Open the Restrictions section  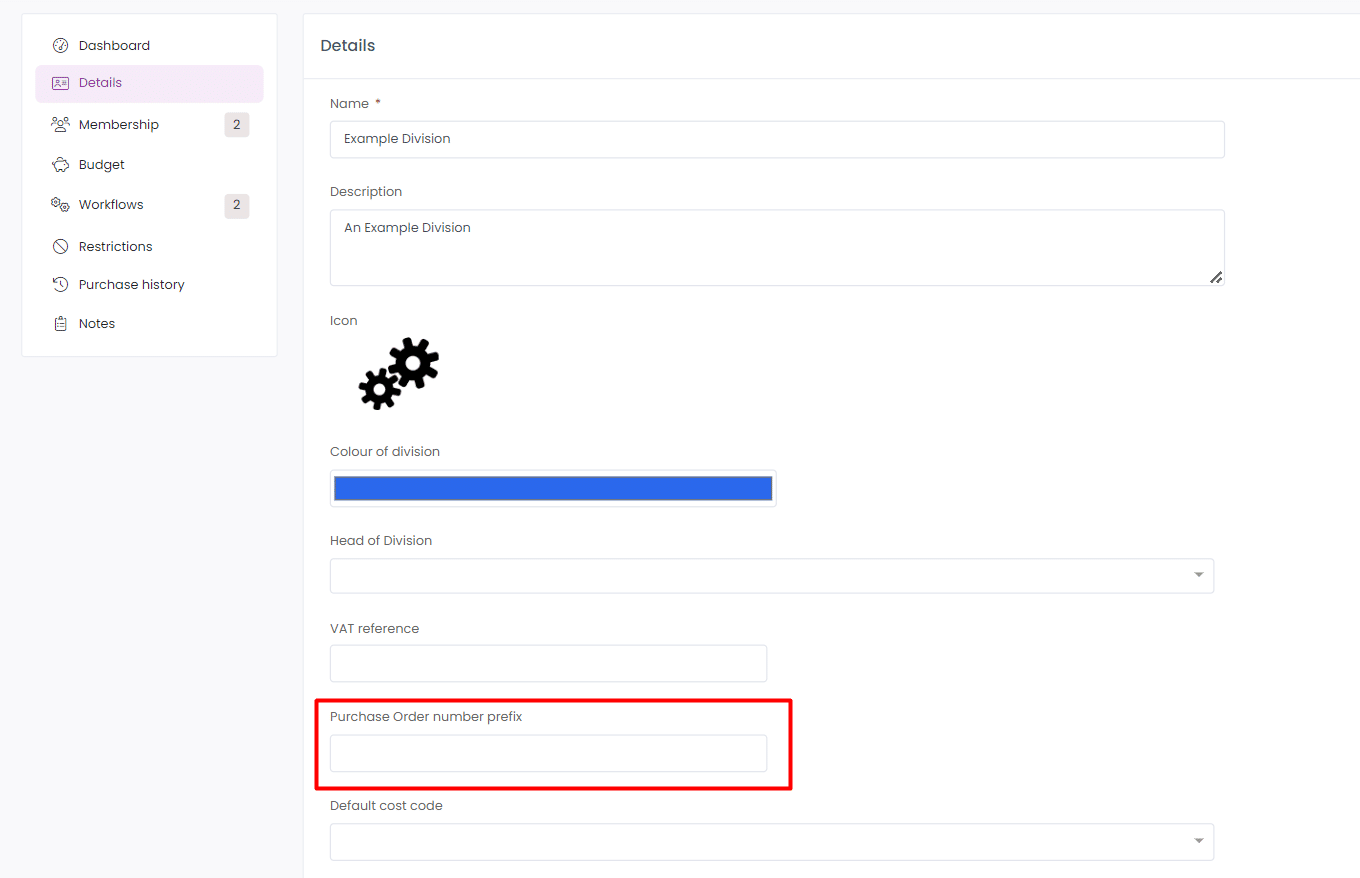pos(149,246)
